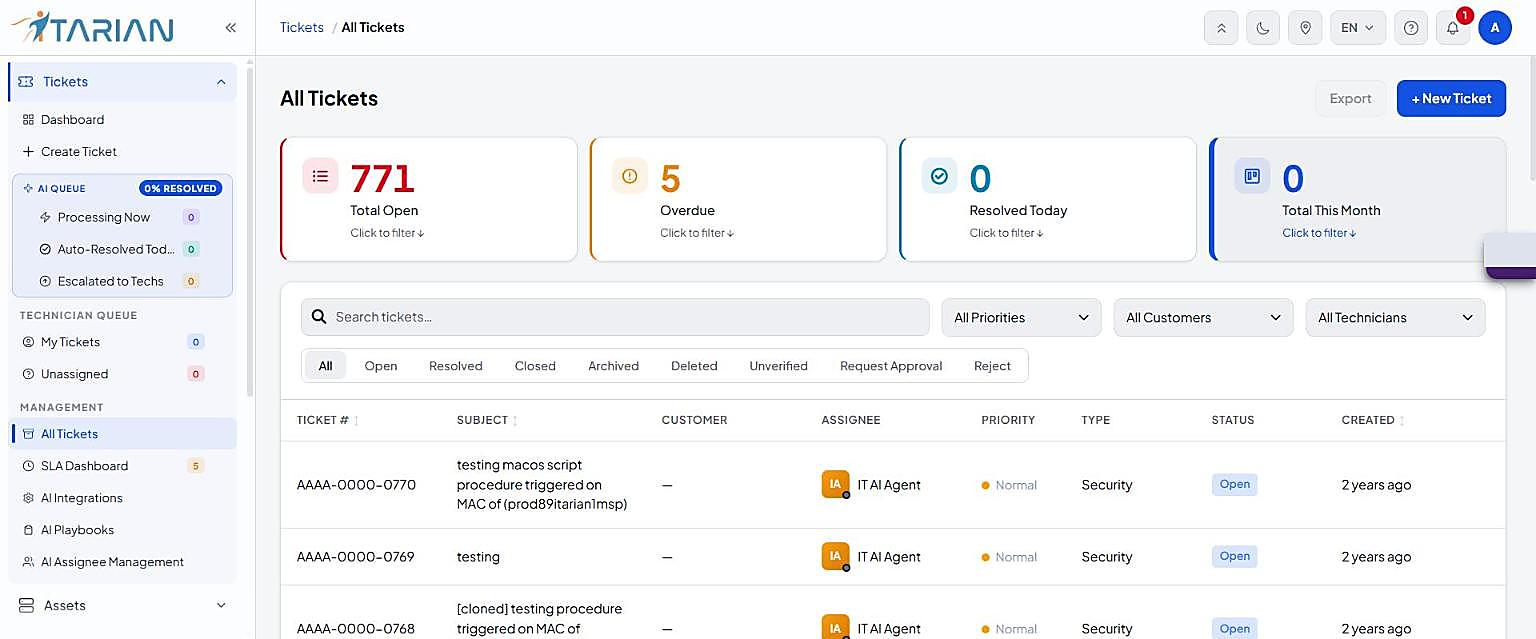This screenshot has width=1536, height=639.
Task: Open the help question mark icon
Action: click(x=1411, y=28)
